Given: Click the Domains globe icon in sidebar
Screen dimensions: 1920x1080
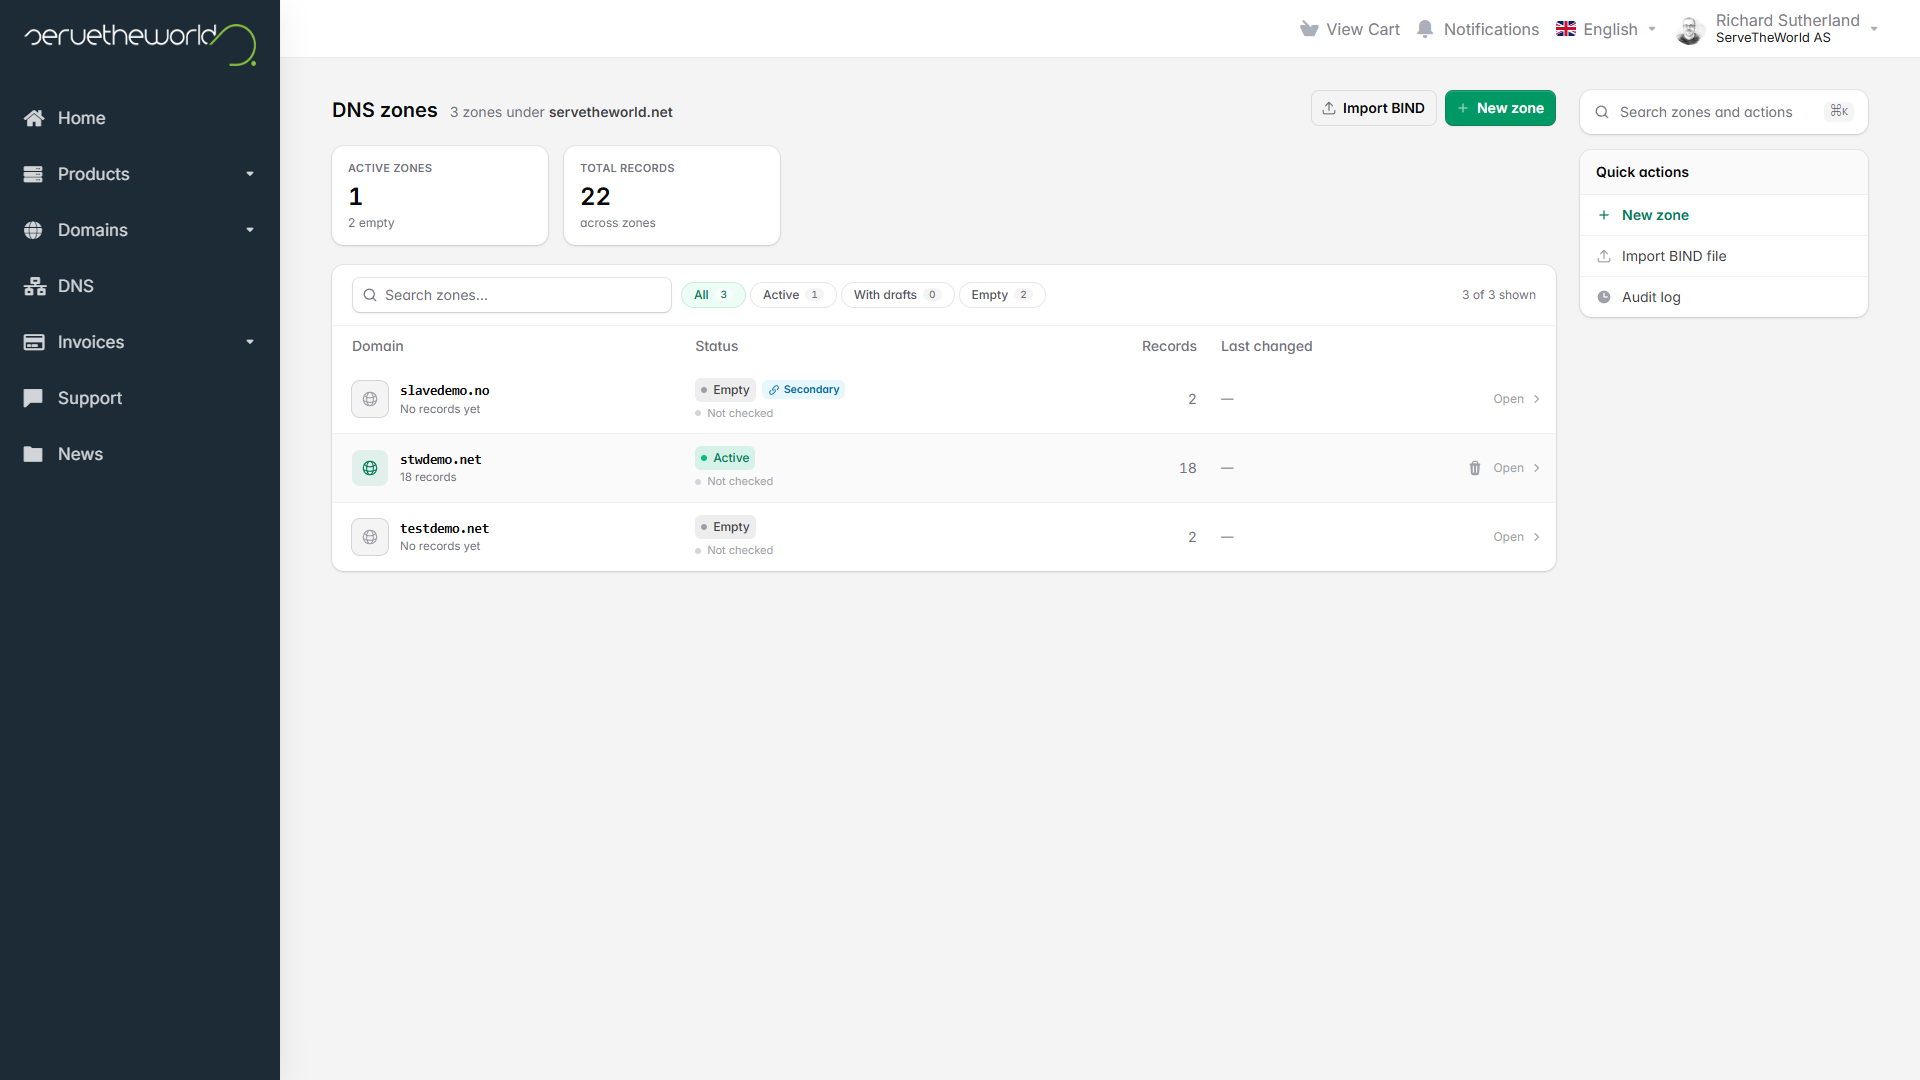Looking at the screenshot, I should coord(33,230).
